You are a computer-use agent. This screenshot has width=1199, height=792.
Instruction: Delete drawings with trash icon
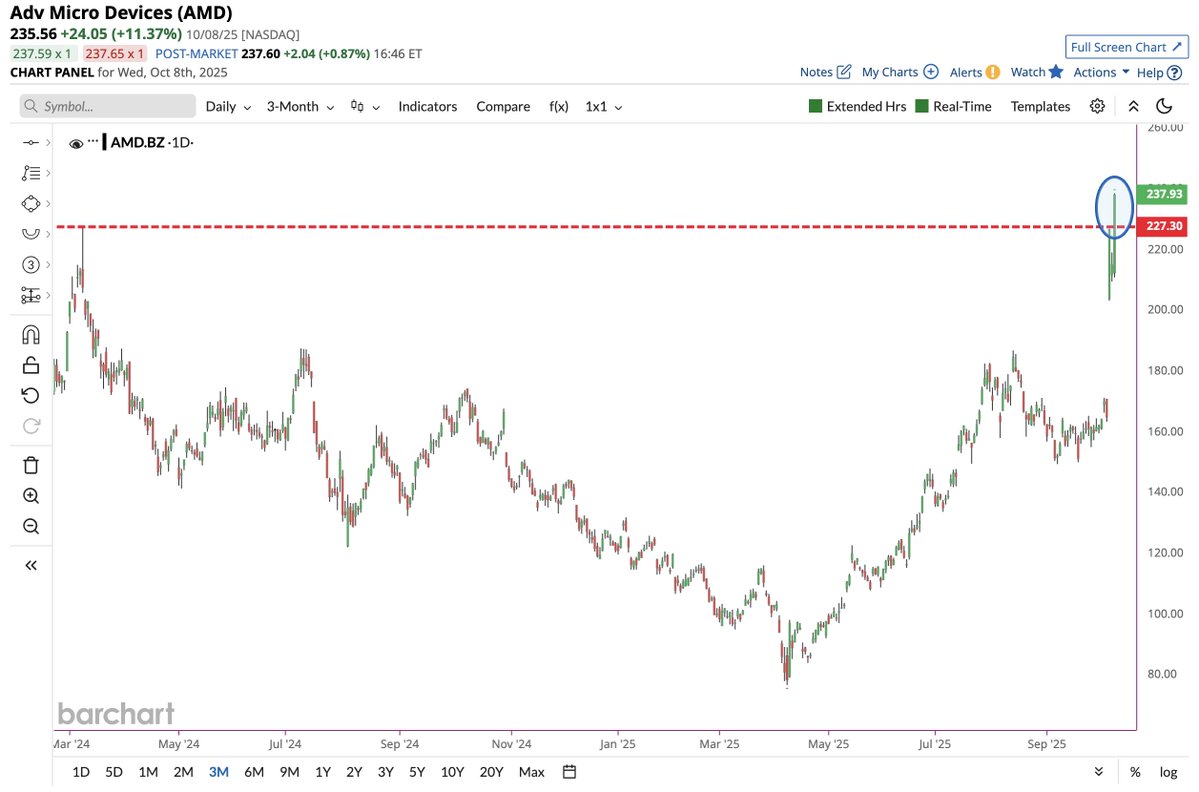coord(31,465)
